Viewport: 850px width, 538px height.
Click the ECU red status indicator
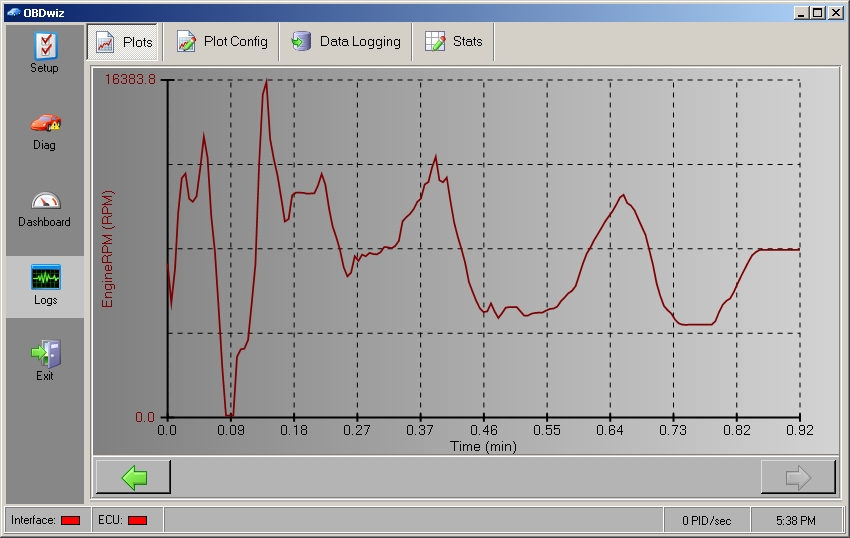(137, 520)
